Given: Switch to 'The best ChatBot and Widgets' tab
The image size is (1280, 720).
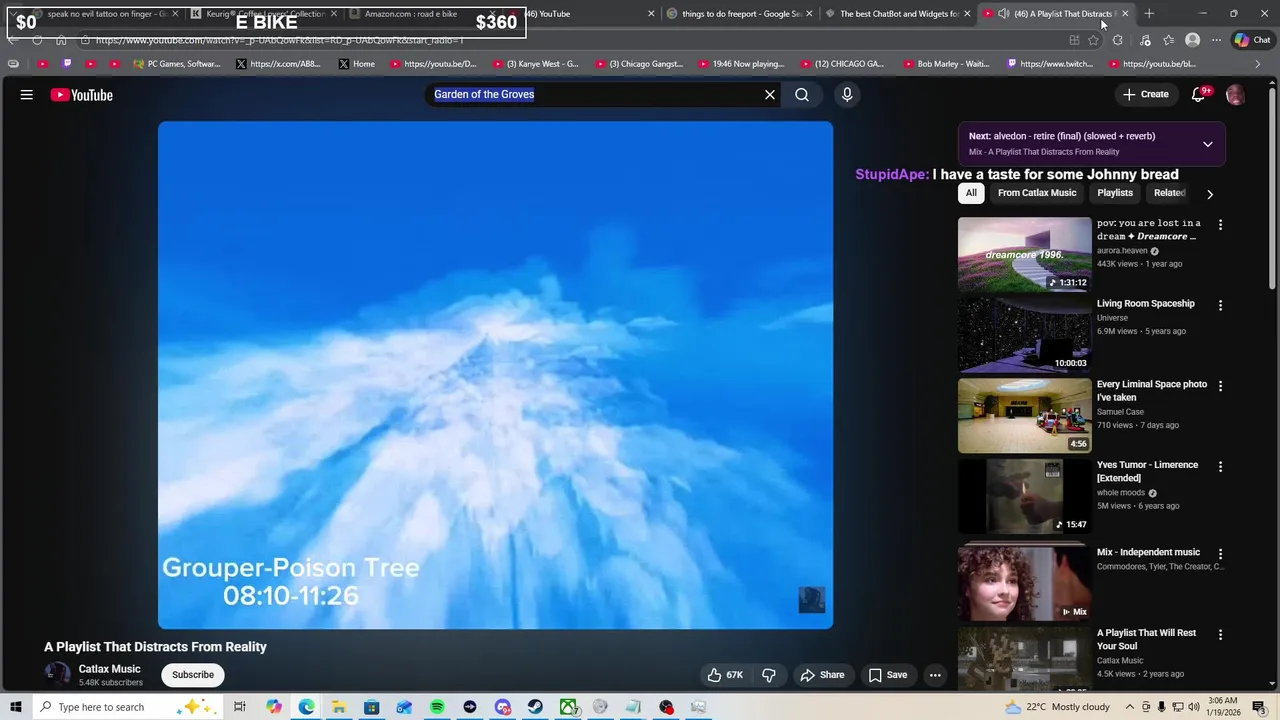Looking at the screenshot, I should point(897,14).
